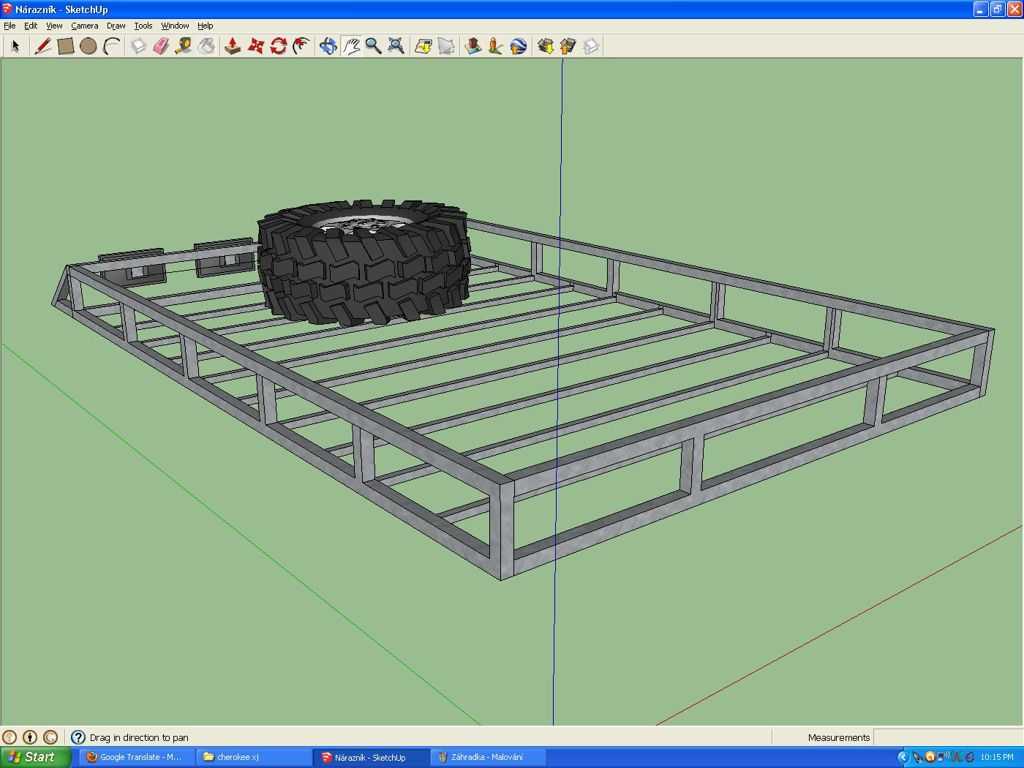Image resolution: width=1024 pixels, height=768 pixels.
Task: Open the File menu
Action: pos(9,26)
